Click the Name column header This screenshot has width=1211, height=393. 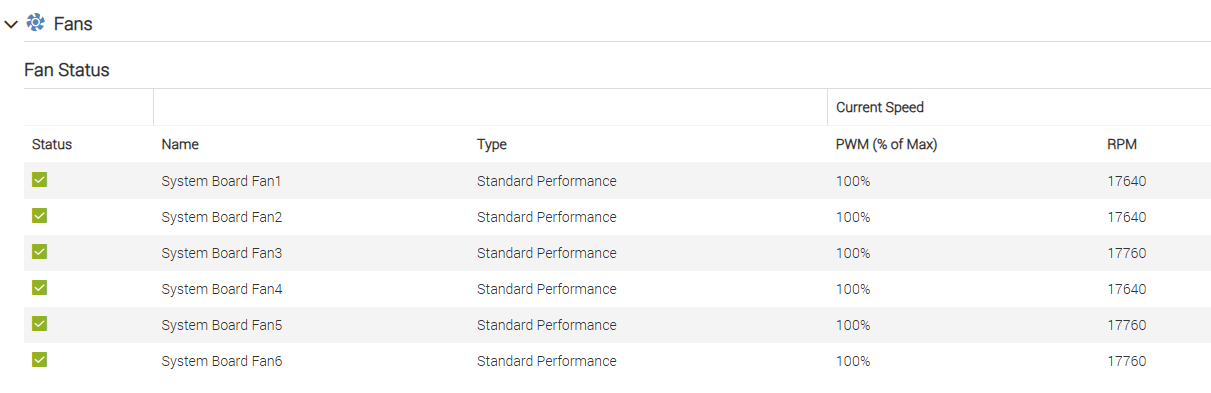(180, 144)
